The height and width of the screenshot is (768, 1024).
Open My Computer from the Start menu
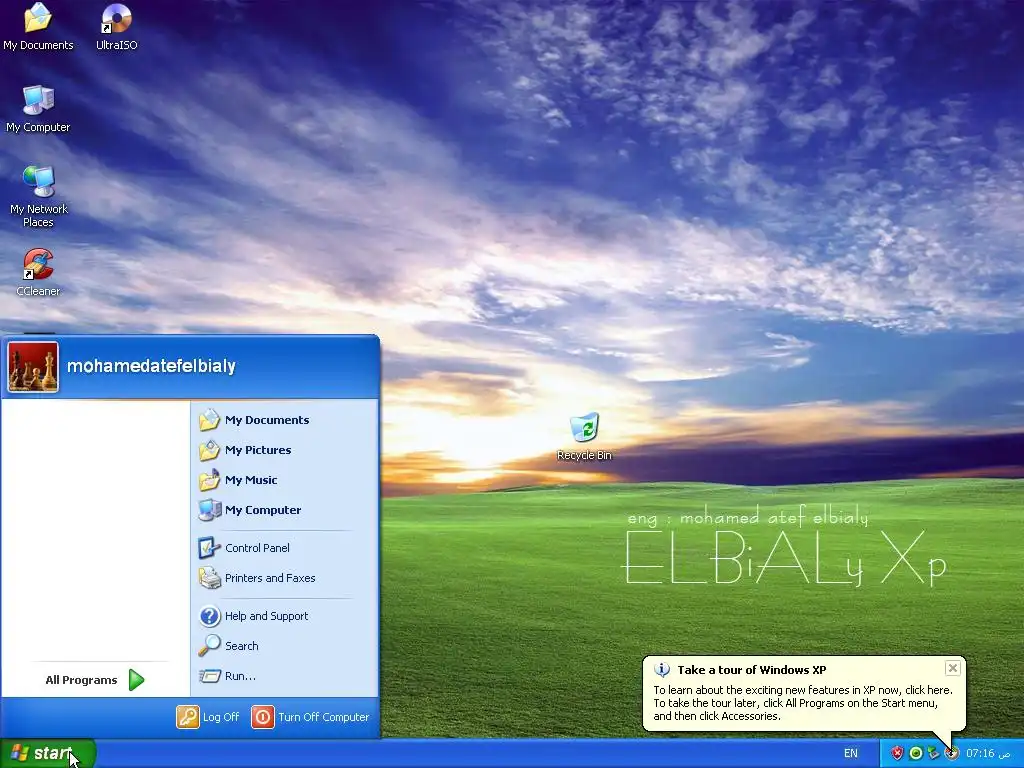click(263, 510)
